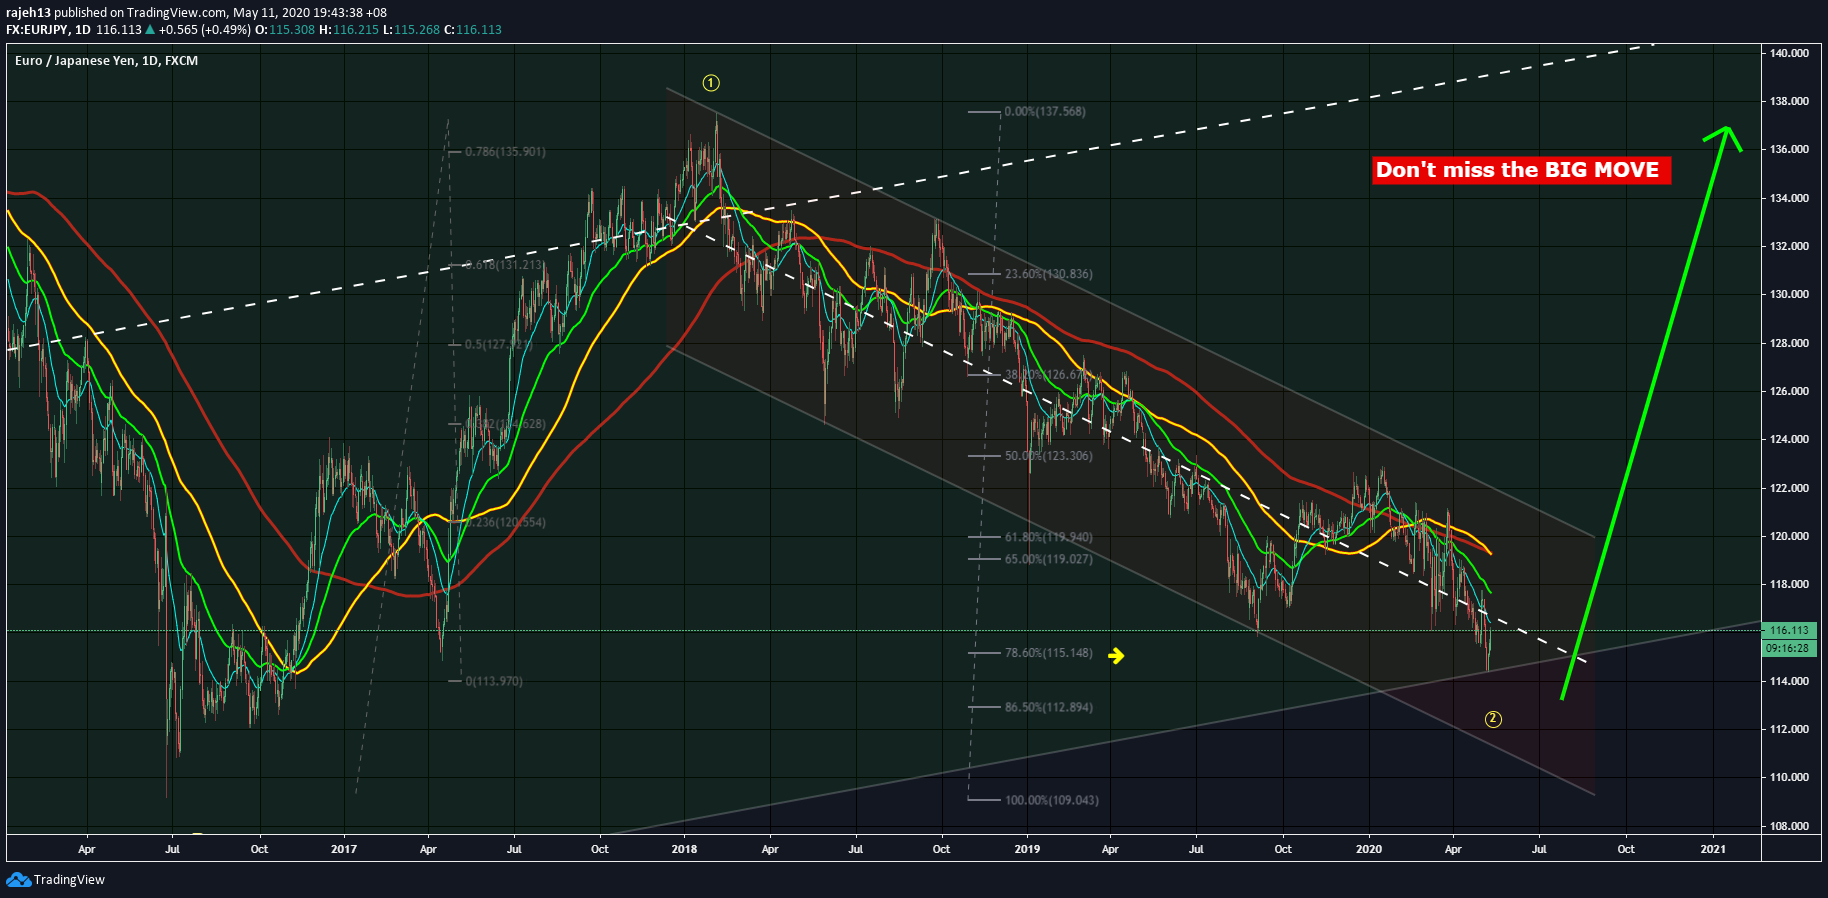Viewport: 1828px width, 898px height.
Task: Click the L:115.268 low value in header
Action: point(411,30)
